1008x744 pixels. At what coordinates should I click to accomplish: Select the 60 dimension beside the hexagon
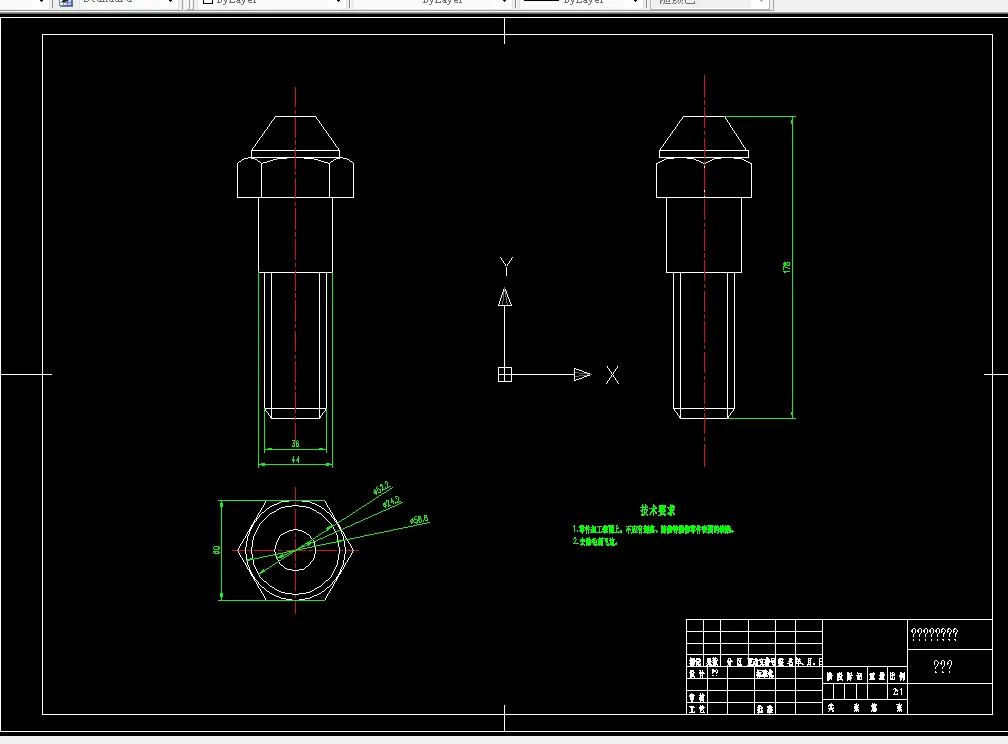point(217,550)
